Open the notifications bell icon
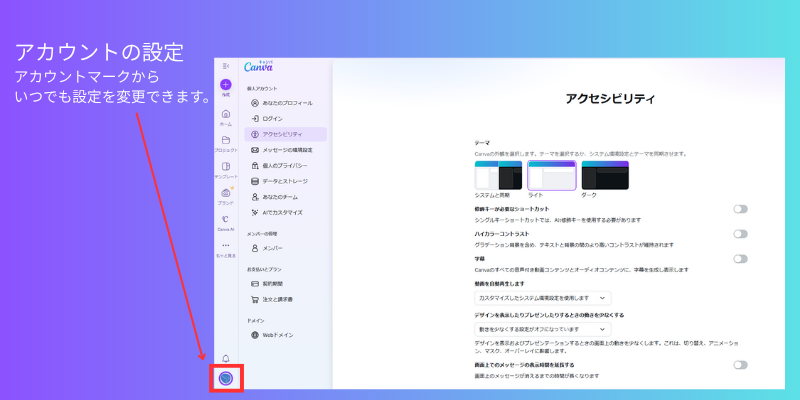This screenshot has height=400, width=800. point(226,359)
